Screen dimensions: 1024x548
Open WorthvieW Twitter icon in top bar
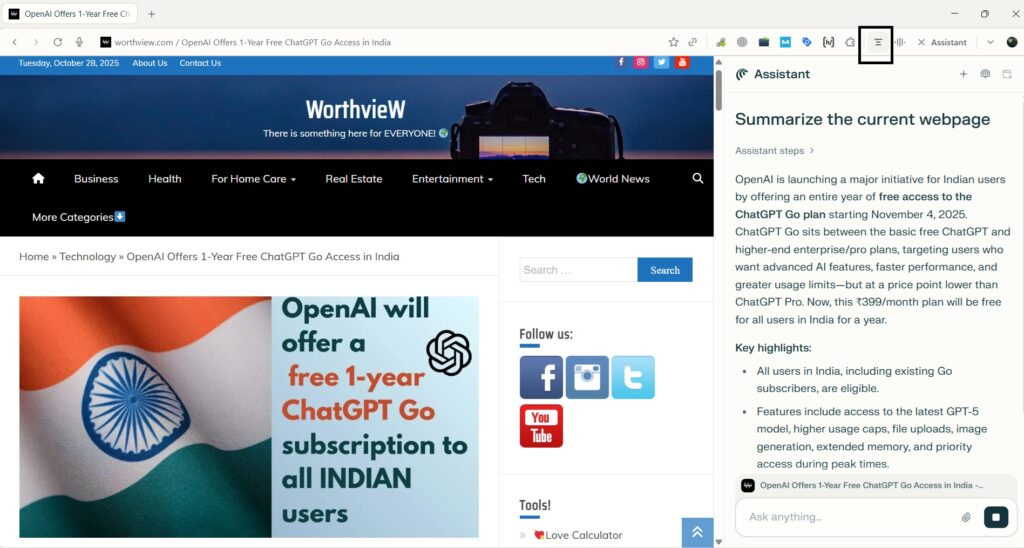click(x=662, y=62)
